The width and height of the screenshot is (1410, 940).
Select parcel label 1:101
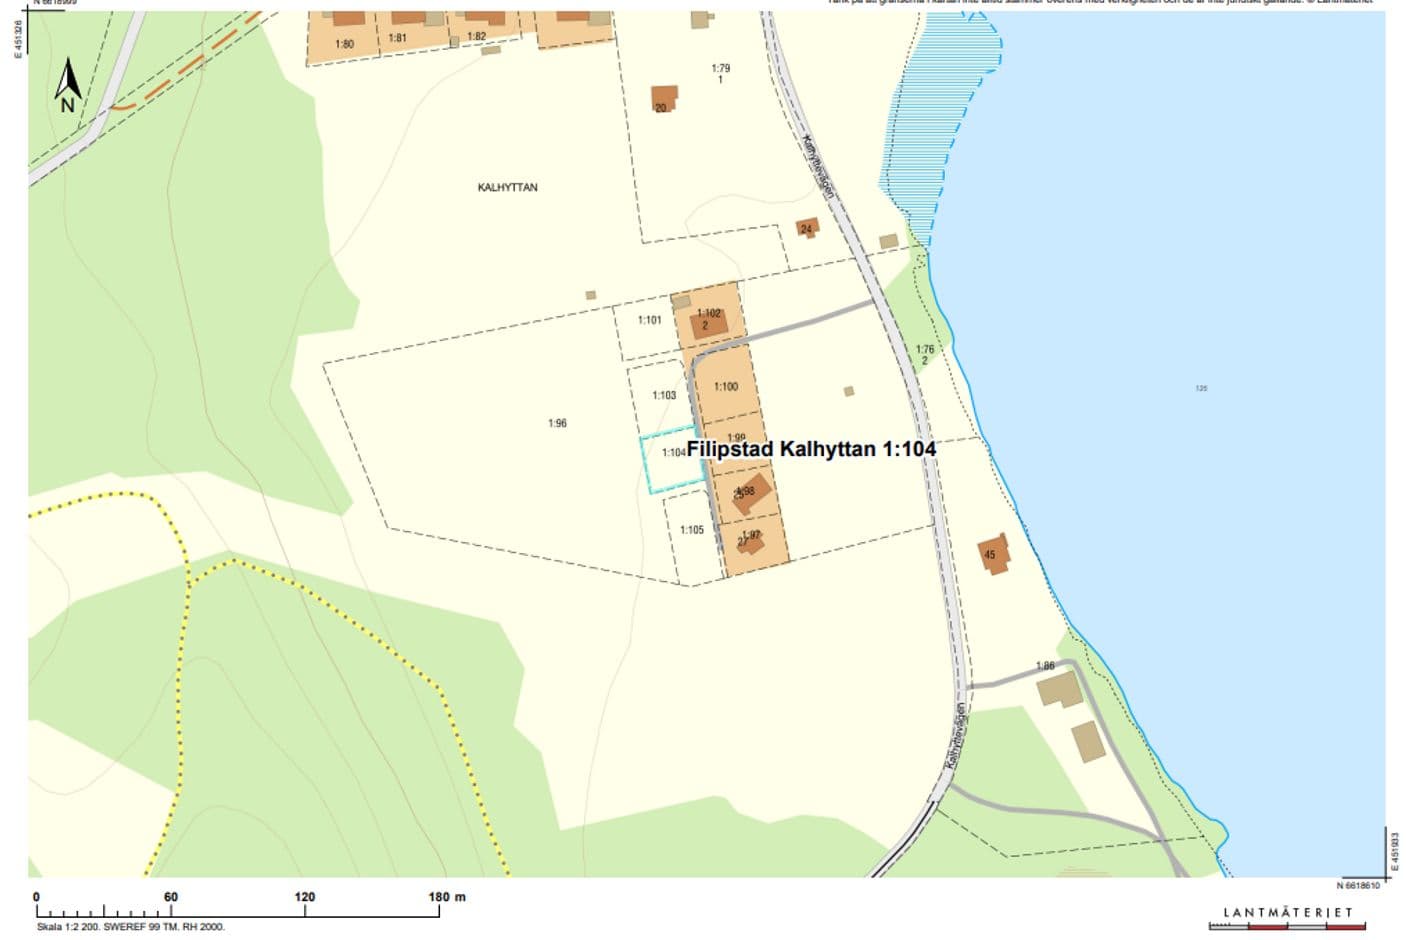tap(650, 320)
